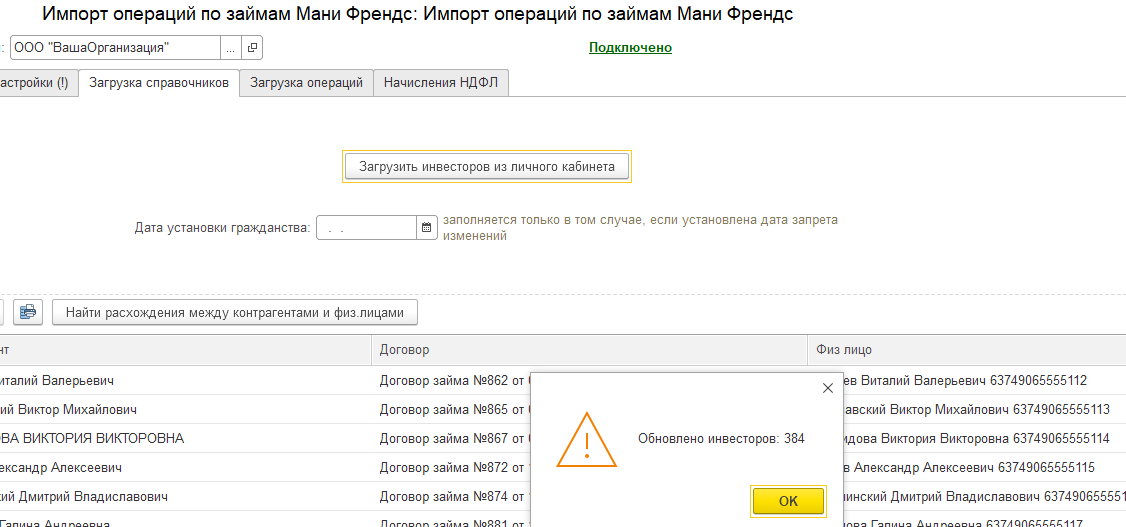This screenshot has width=1126, height=527.
Task: Click Загрузить инвесторов из личного кабинета
Action: click(x=487, y=167)
